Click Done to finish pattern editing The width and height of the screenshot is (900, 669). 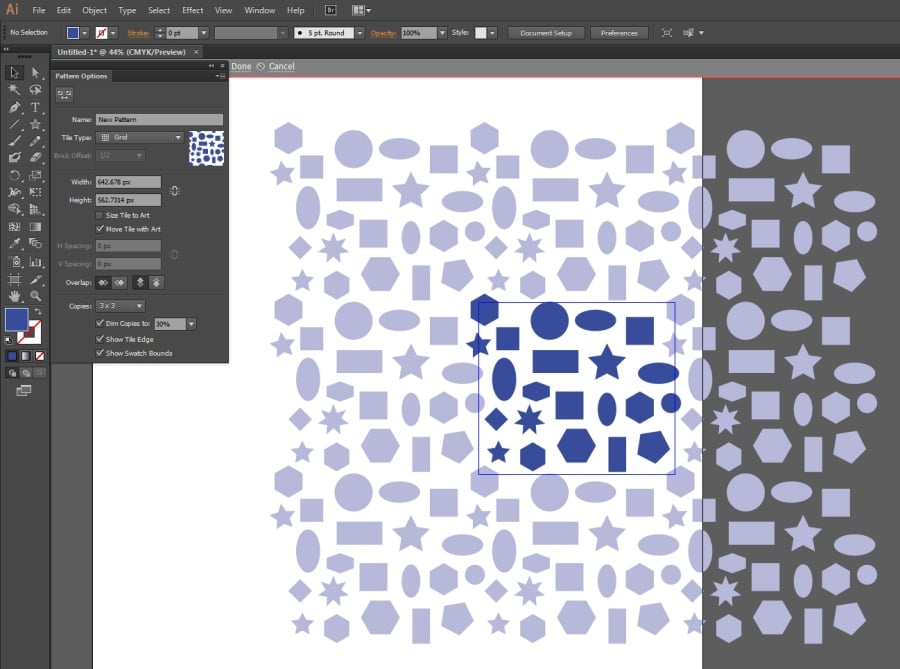click(241, 66)
